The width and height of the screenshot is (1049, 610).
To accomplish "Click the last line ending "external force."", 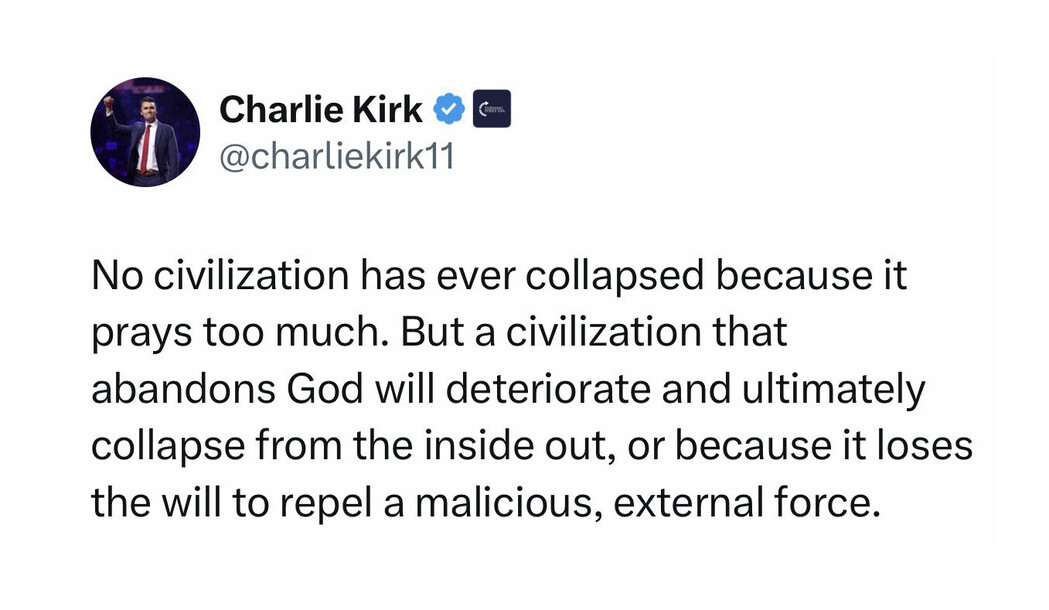I will (484, 501).
